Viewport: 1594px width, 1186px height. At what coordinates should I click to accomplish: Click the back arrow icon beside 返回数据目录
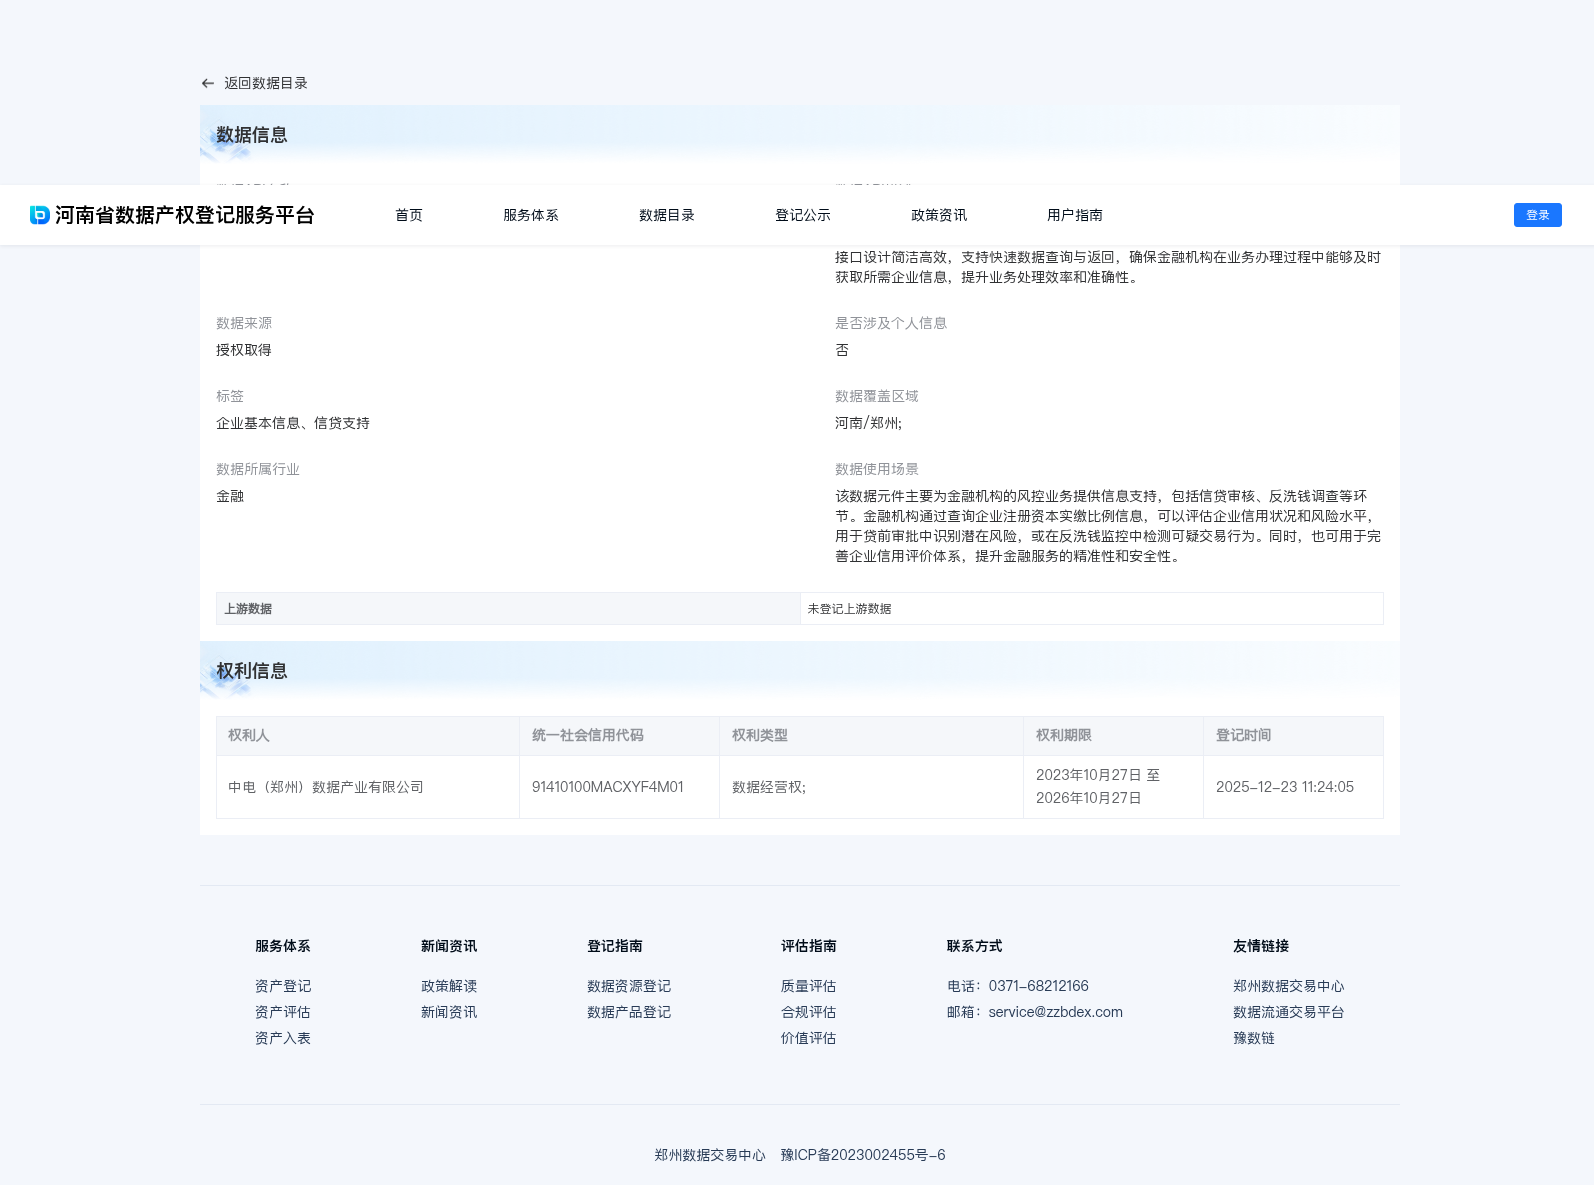pos(208,83)
